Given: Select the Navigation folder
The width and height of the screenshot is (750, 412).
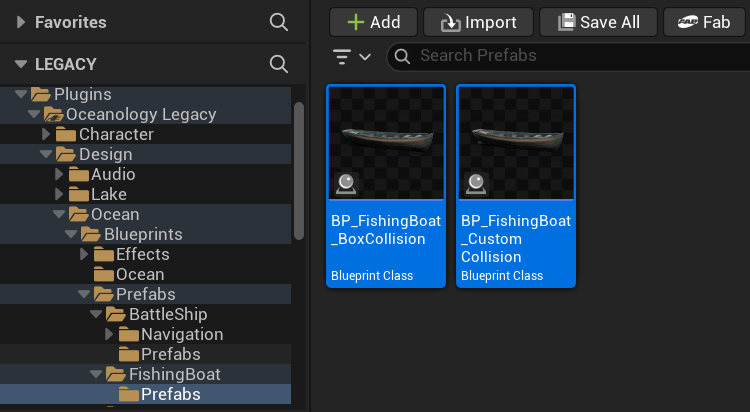Looking at the screenshot, I should (145, 334).
